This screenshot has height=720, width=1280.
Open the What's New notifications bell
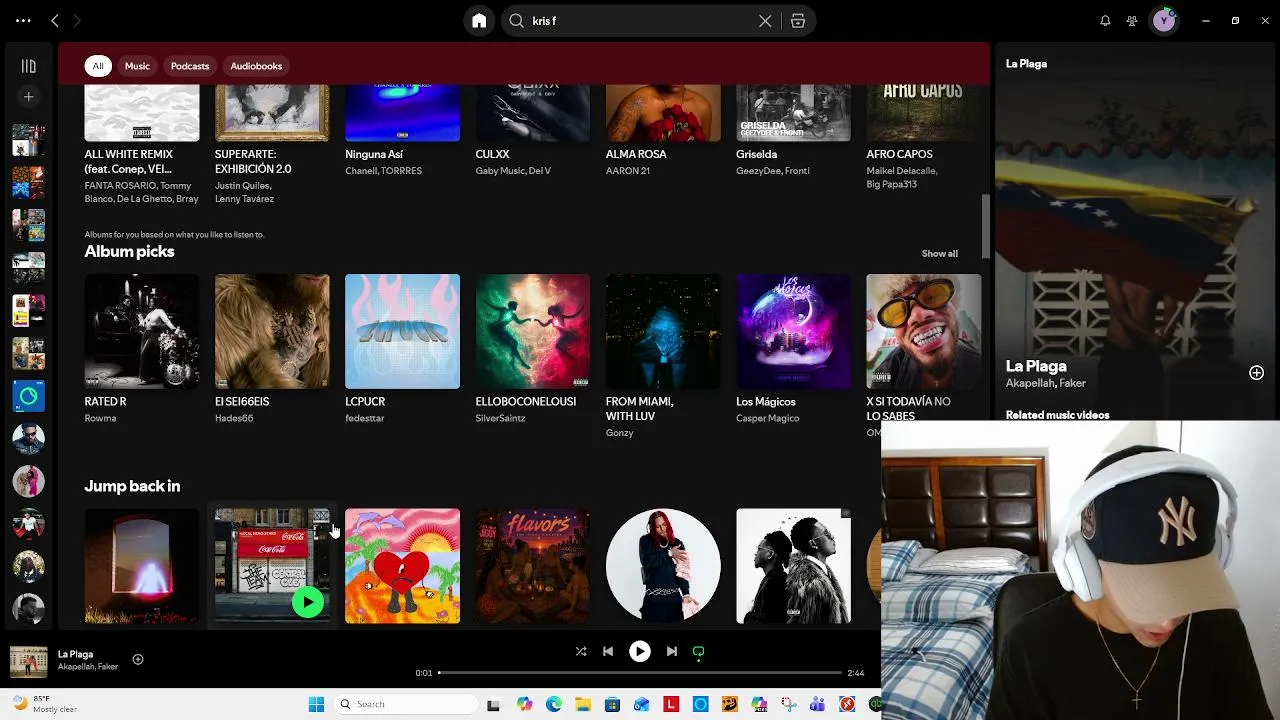pos(1105,21)
